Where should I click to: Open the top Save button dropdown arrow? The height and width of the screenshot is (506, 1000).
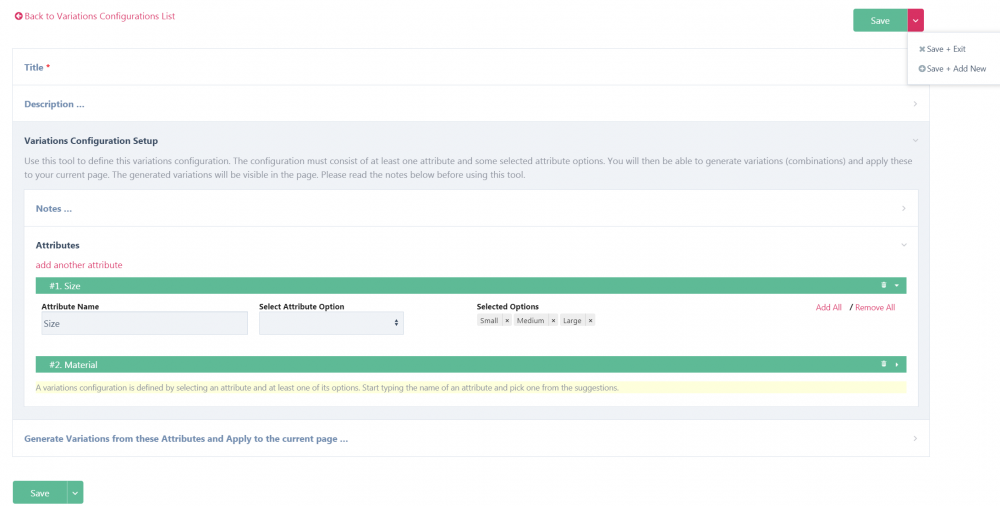pyautogui.click(x=916, y=20)
